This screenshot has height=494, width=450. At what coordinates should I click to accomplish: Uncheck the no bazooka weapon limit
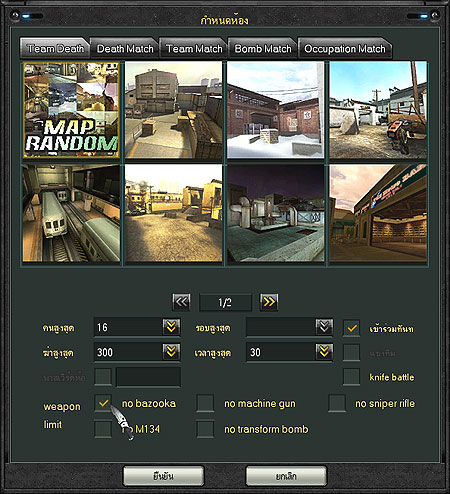103,403
